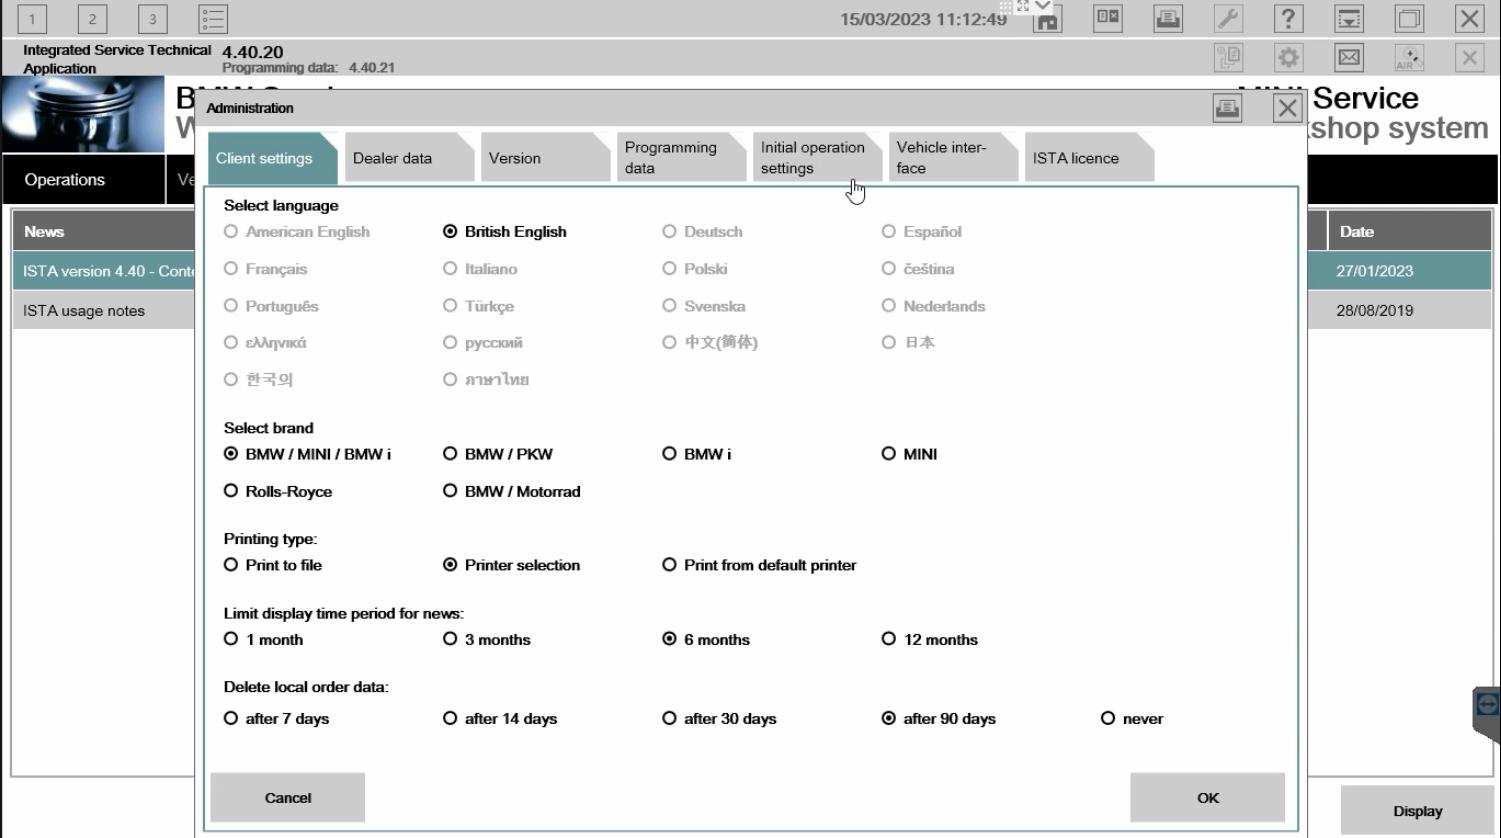1501x838 pixels.
Task: Close the Administration dialog with its X
Action: [x=1288, y=108]
